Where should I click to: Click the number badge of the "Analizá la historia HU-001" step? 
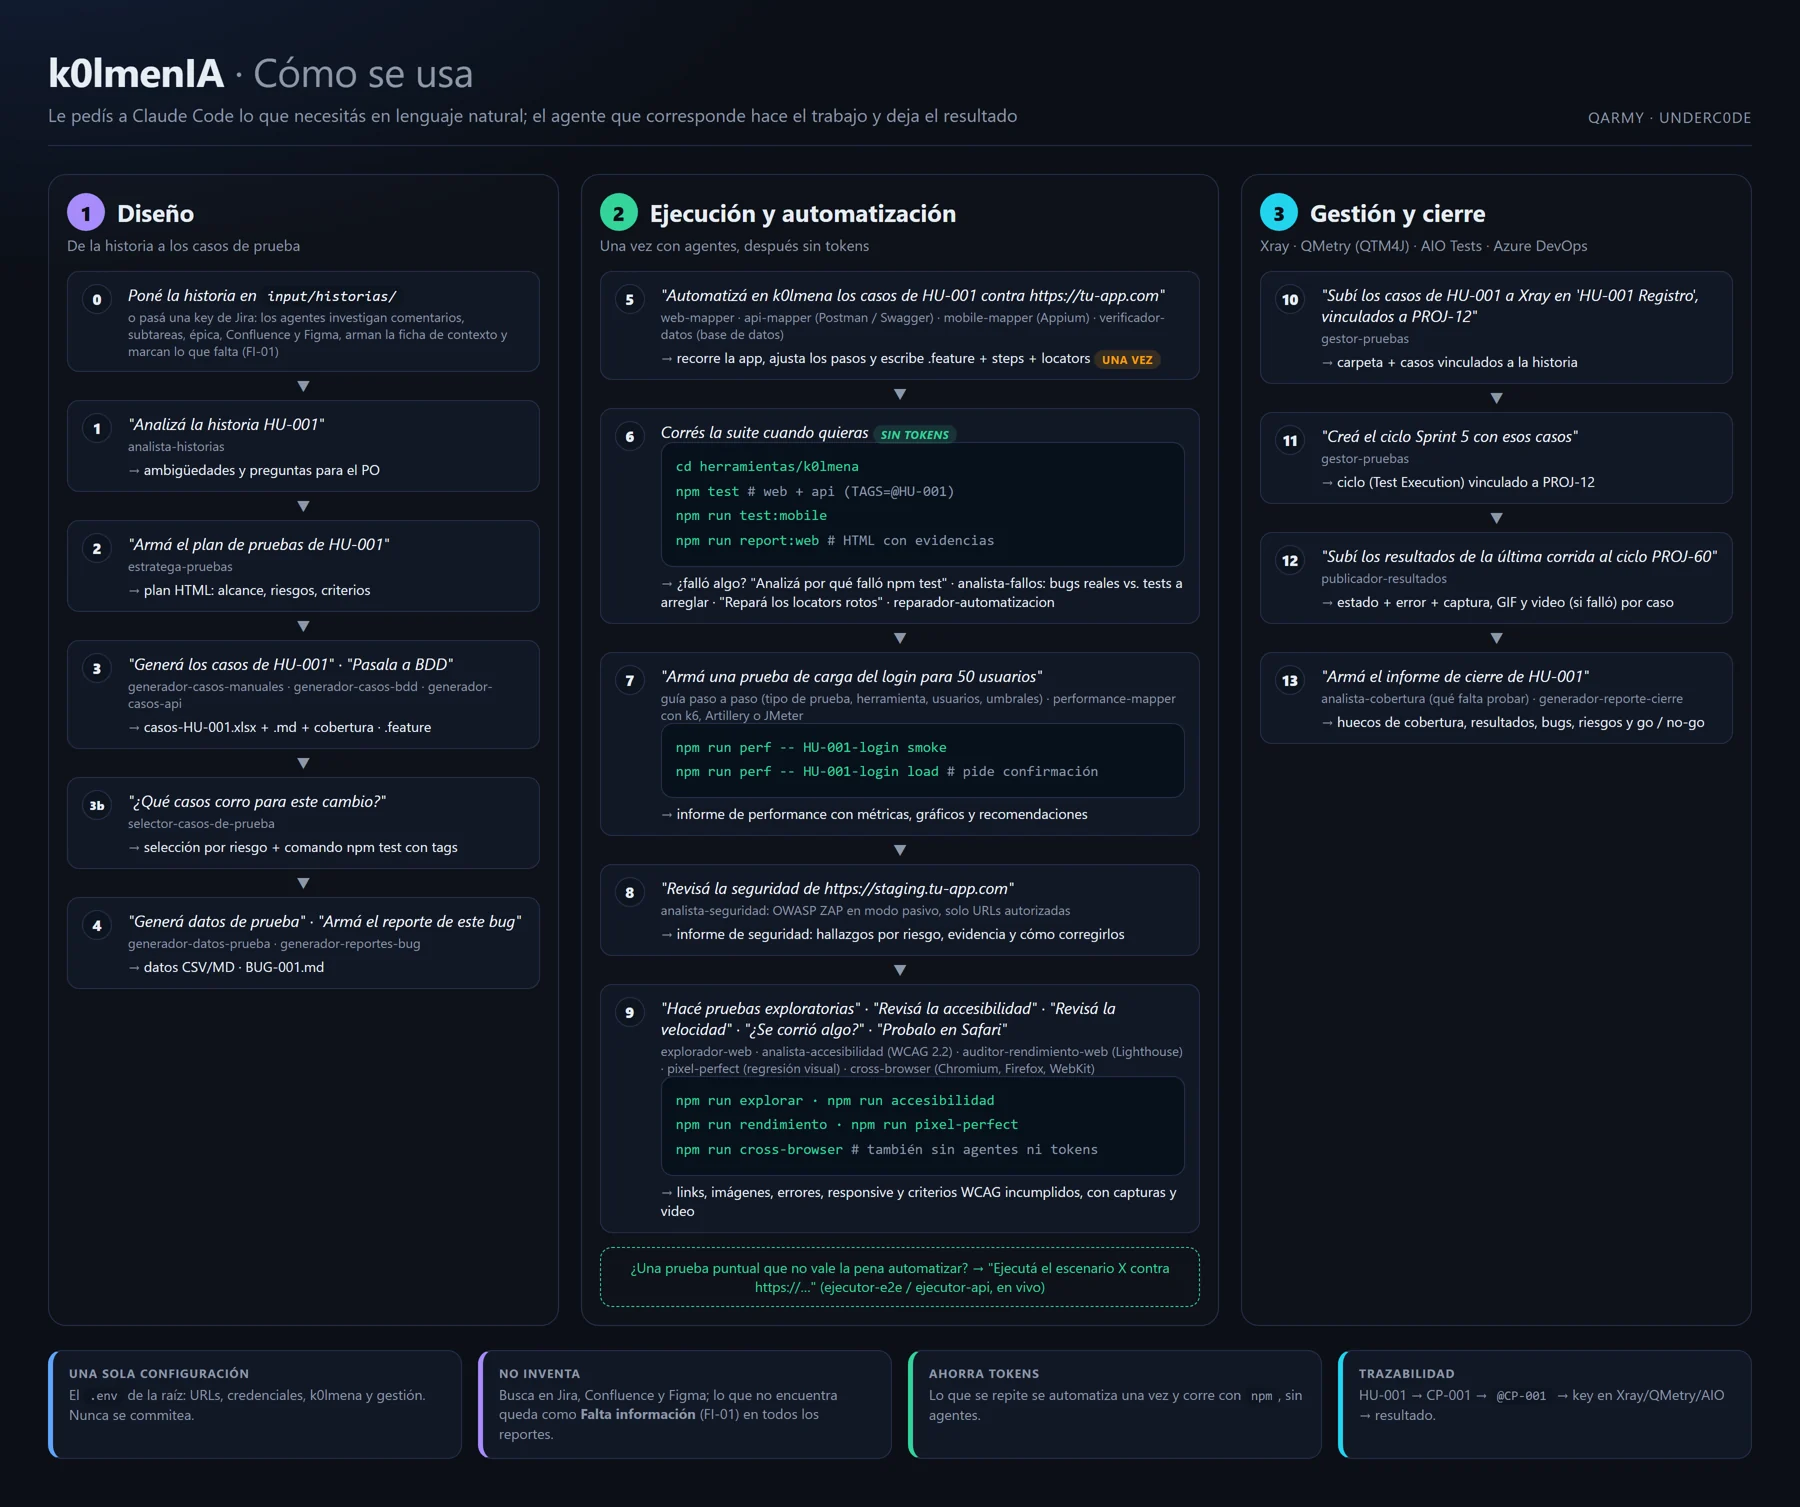point(97,429)
